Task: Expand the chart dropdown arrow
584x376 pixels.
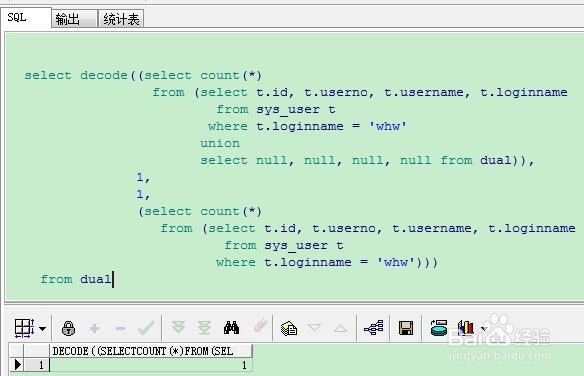Action: point(484,329)
